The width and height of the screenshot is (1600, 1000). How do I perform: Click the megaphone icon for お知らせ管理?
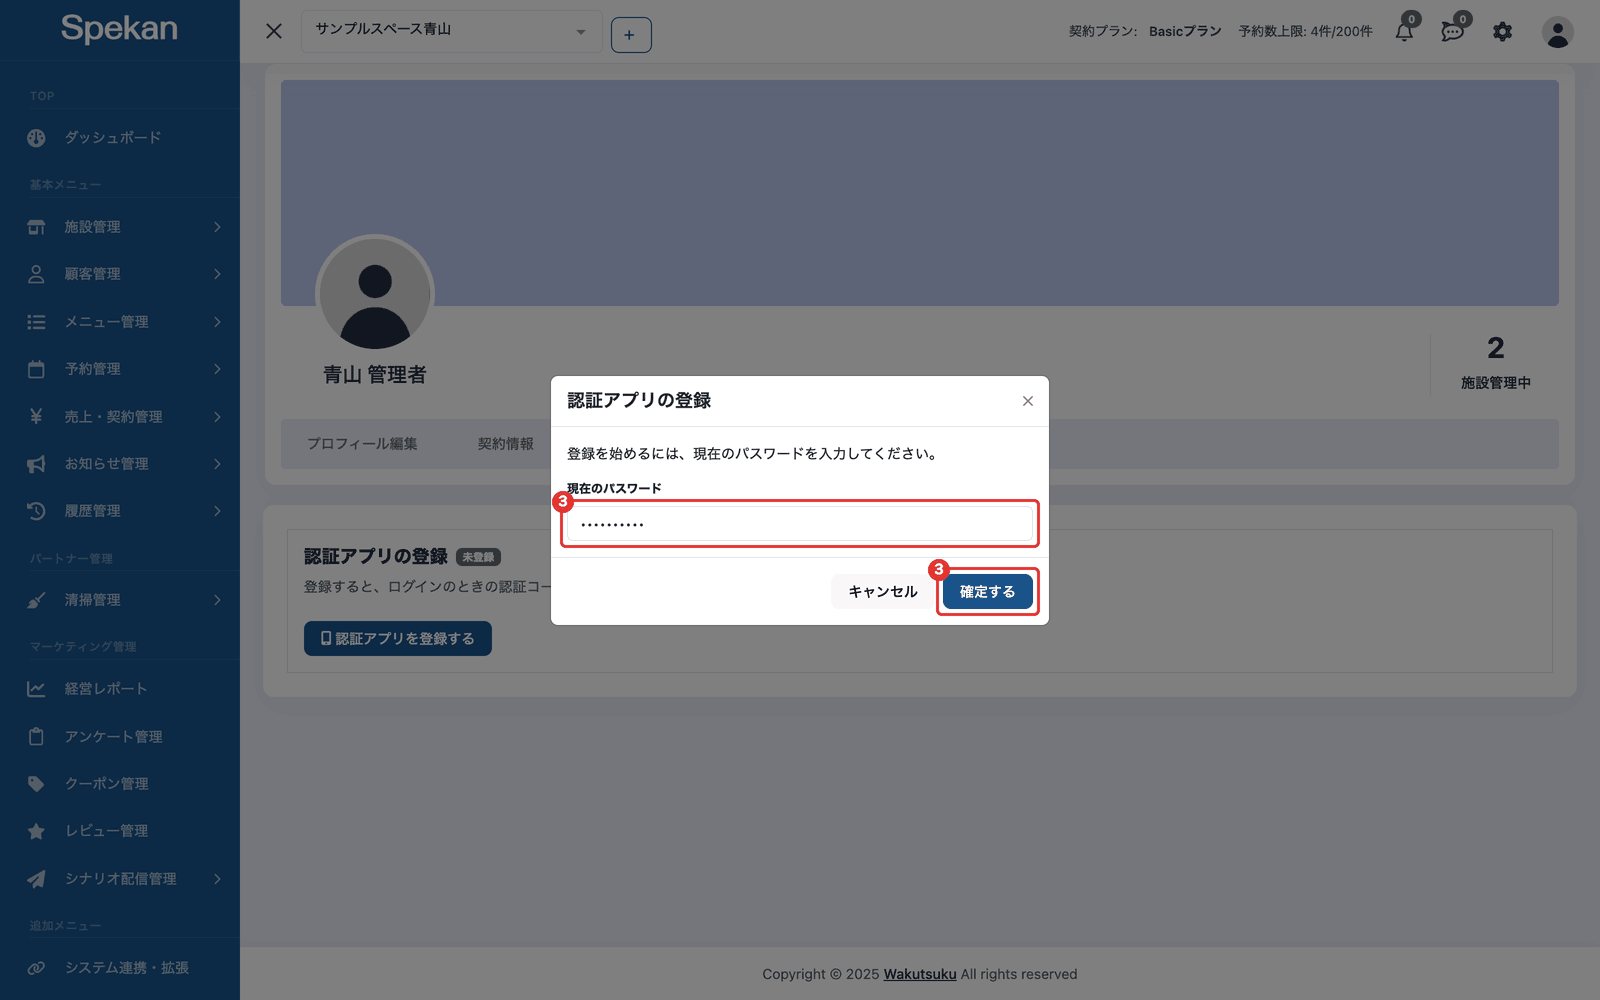pyautogui.click(x=36, y=464)
